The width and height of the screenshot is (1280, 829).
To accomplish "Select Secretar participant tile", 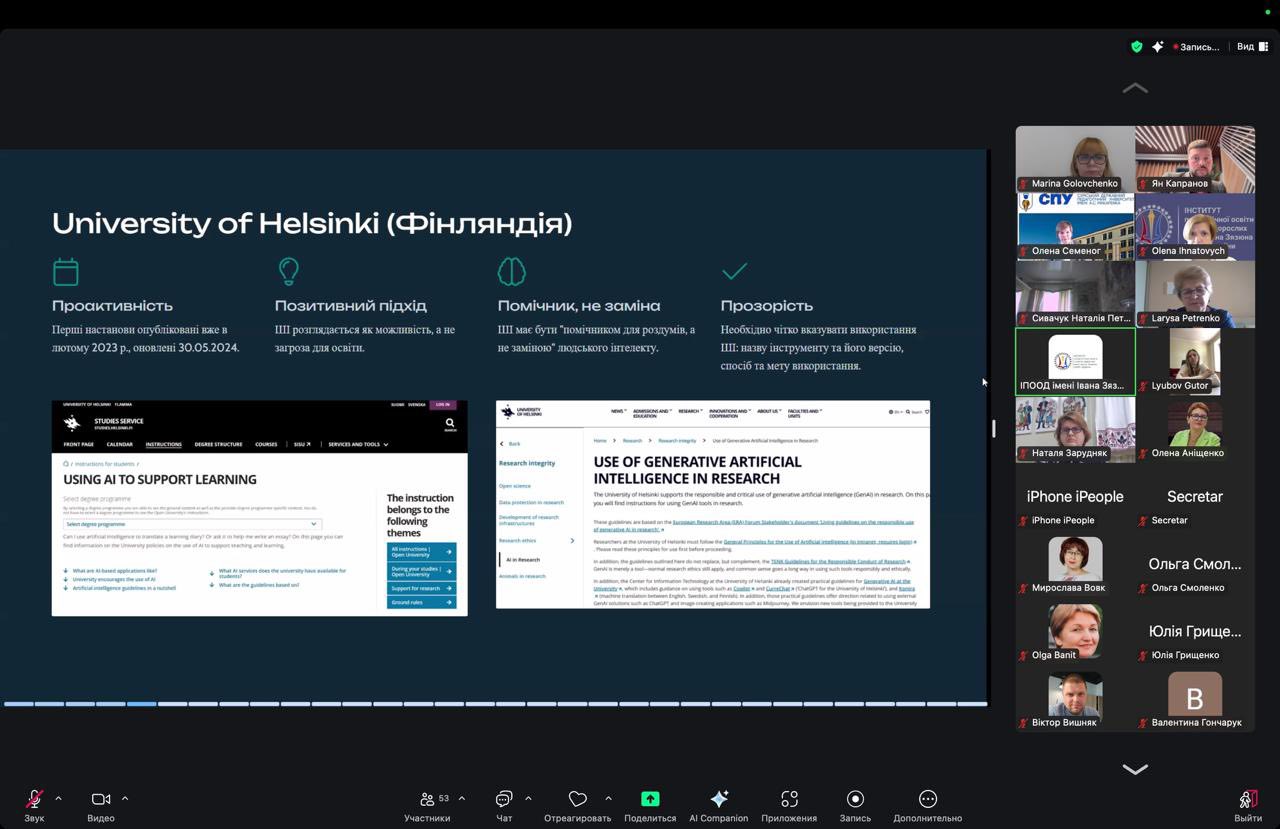I will click(1195, 496).
